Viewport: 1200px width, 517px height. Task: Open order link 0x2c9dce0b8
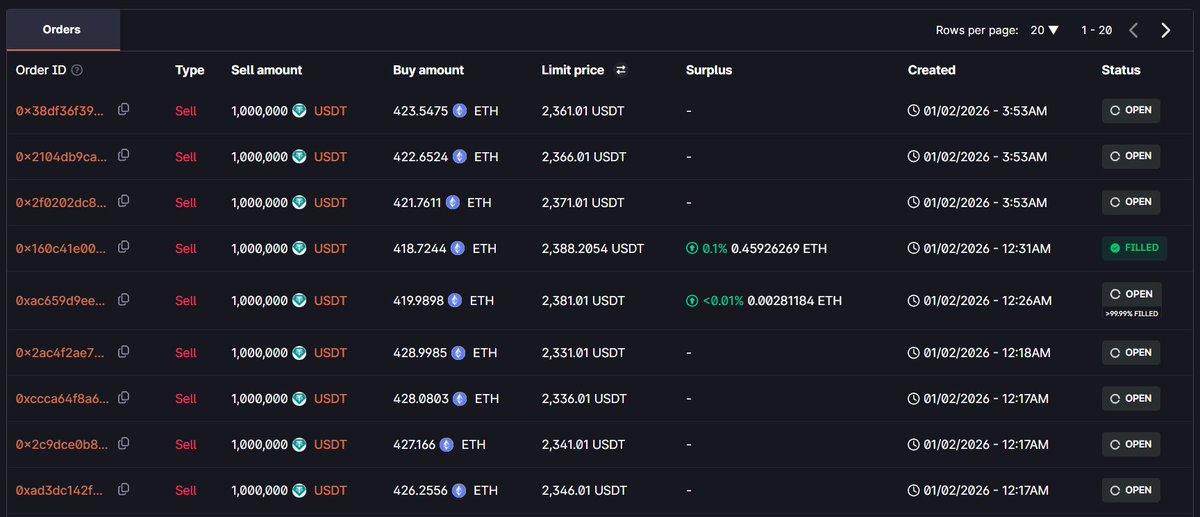point(60,444)
